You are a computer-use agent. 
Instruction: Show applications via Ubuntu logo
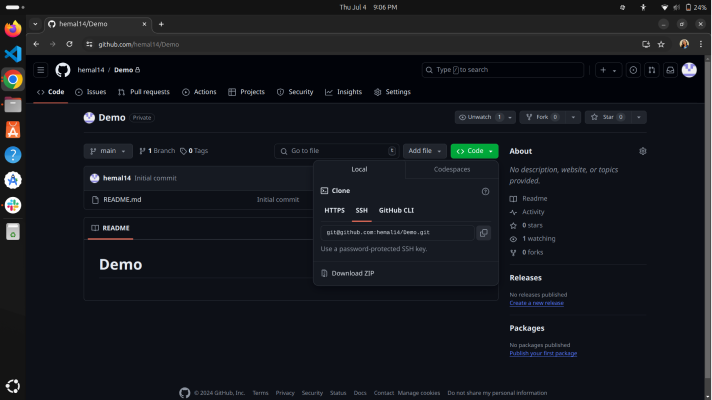click(x=13, y=386)
